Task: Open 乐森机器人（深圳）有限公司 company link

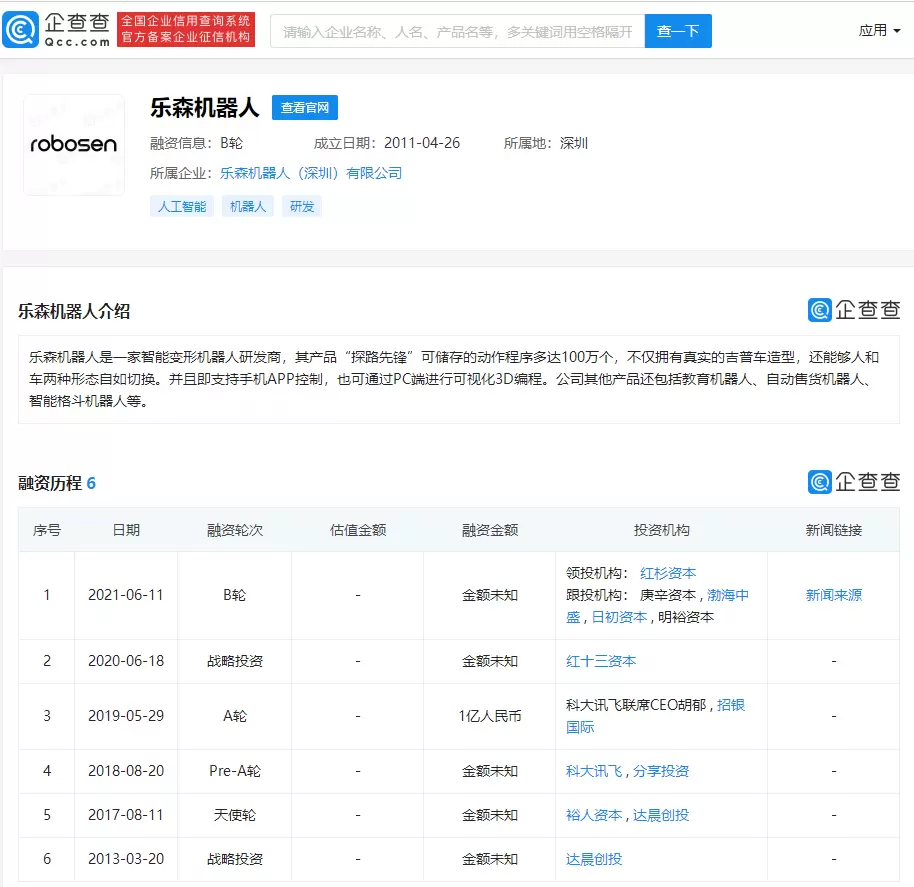Action: 310,173
